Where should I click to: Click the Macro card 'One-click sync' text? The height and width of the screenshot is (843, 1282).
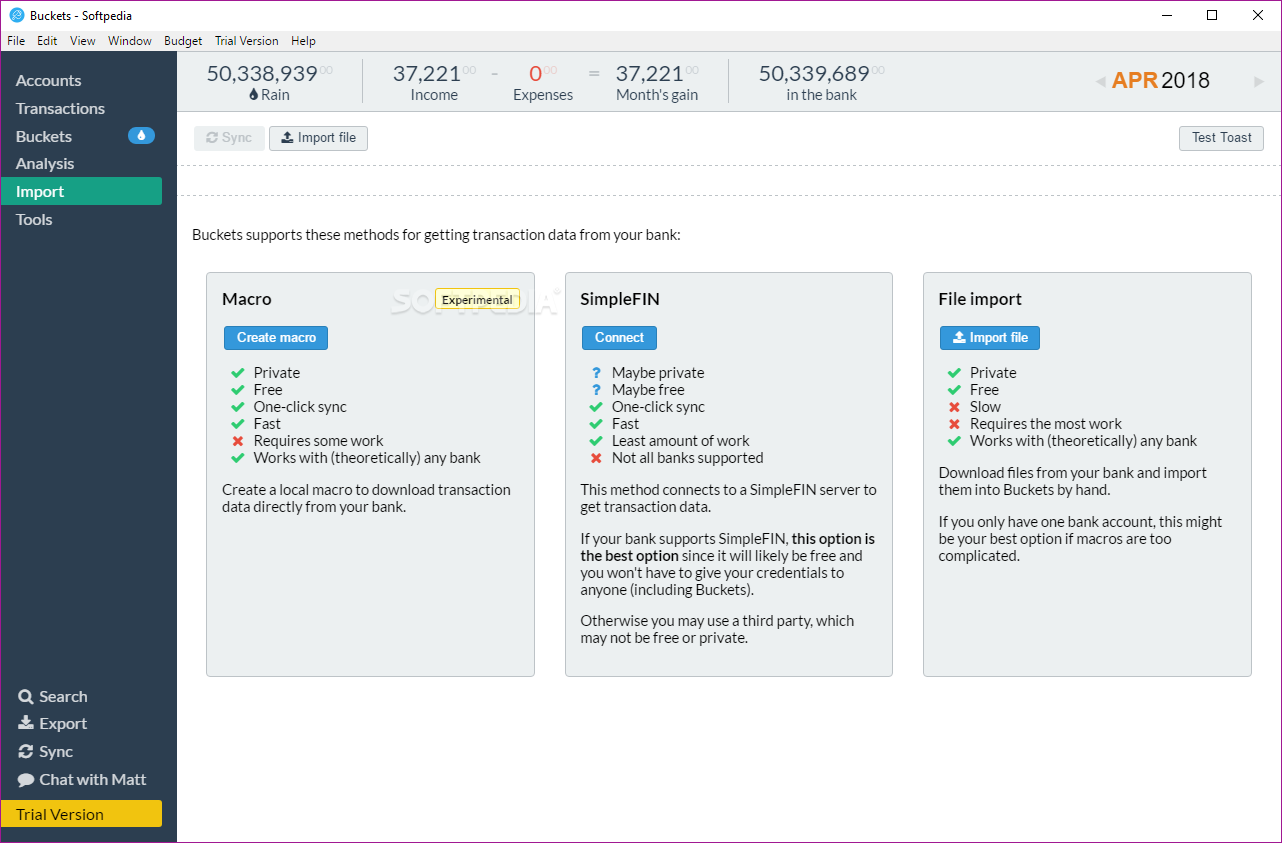coord(300,407)
